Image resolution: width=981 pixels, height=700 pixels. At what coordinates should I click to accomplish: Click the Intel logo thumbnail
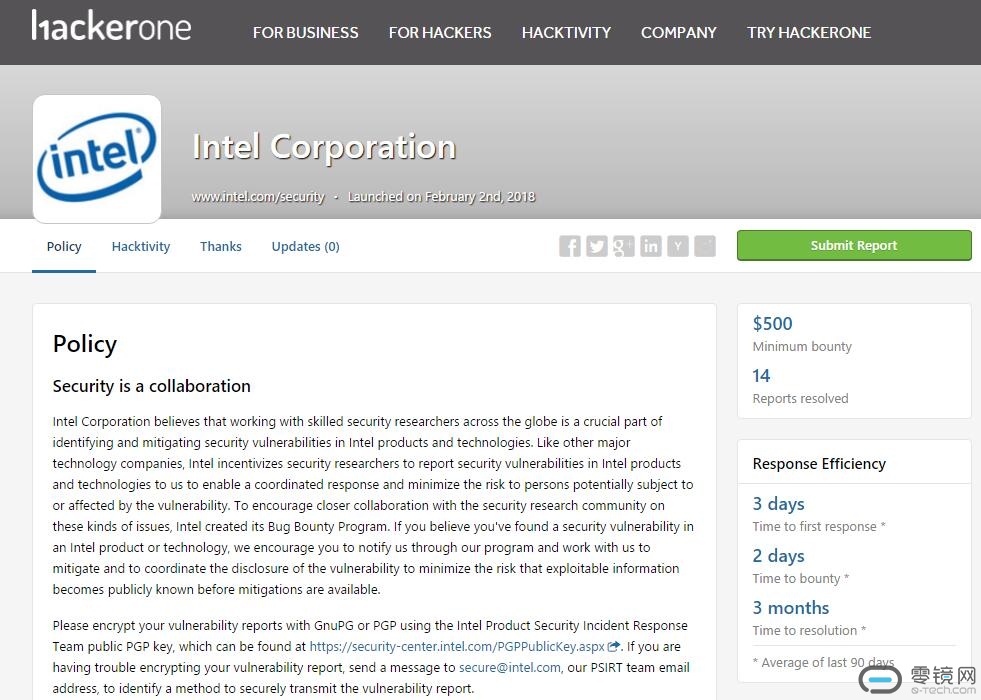pos(97,159)
